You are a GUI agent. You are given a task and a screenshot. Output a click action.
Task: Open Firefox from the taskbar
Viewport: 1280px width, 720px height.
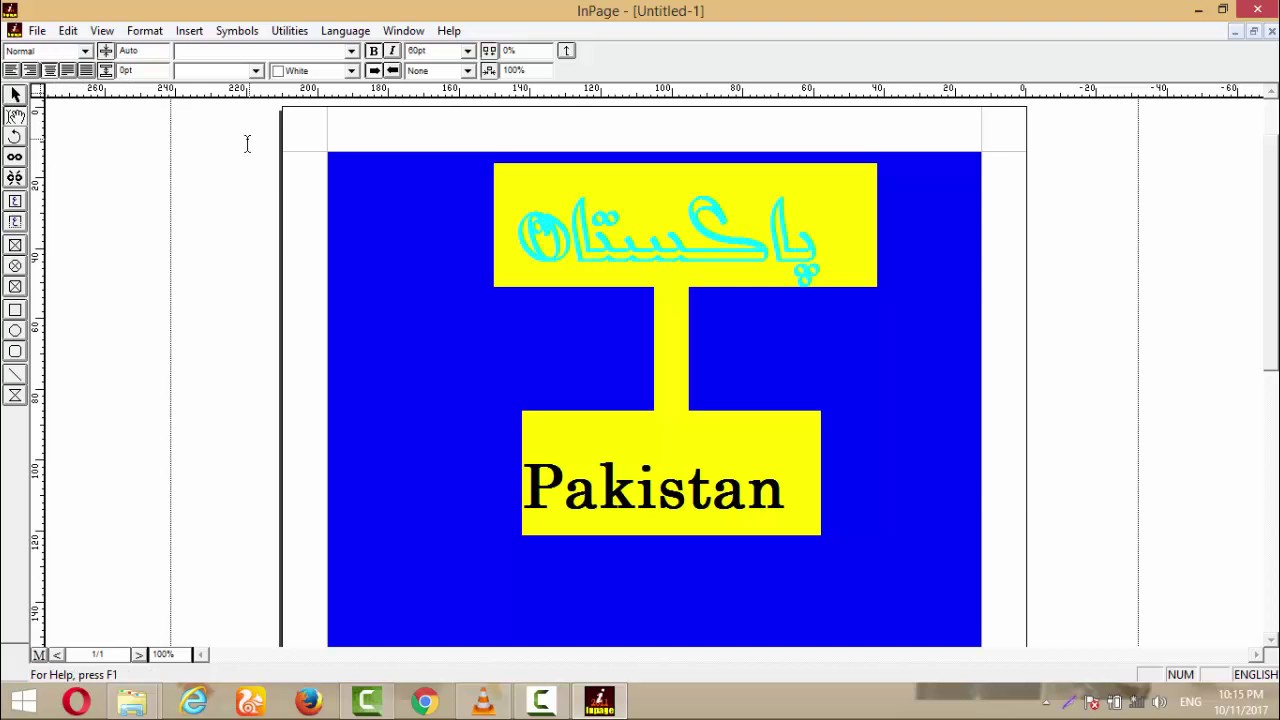(308, 701)
